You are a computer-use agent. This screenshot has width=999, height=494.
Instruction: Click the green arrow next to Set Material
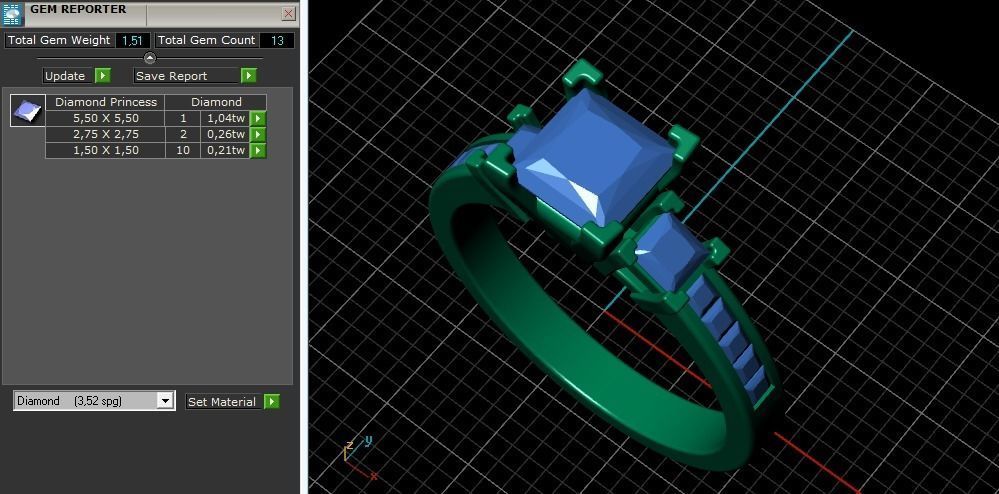tap(271, 402)
